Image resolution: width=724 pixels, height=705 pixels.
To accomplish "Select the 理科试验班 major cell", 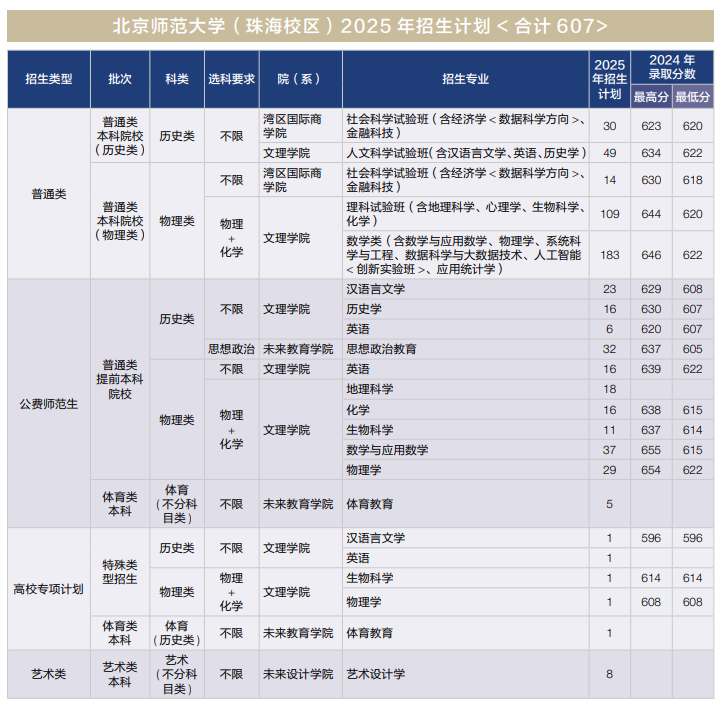I will tap(465, 214).
